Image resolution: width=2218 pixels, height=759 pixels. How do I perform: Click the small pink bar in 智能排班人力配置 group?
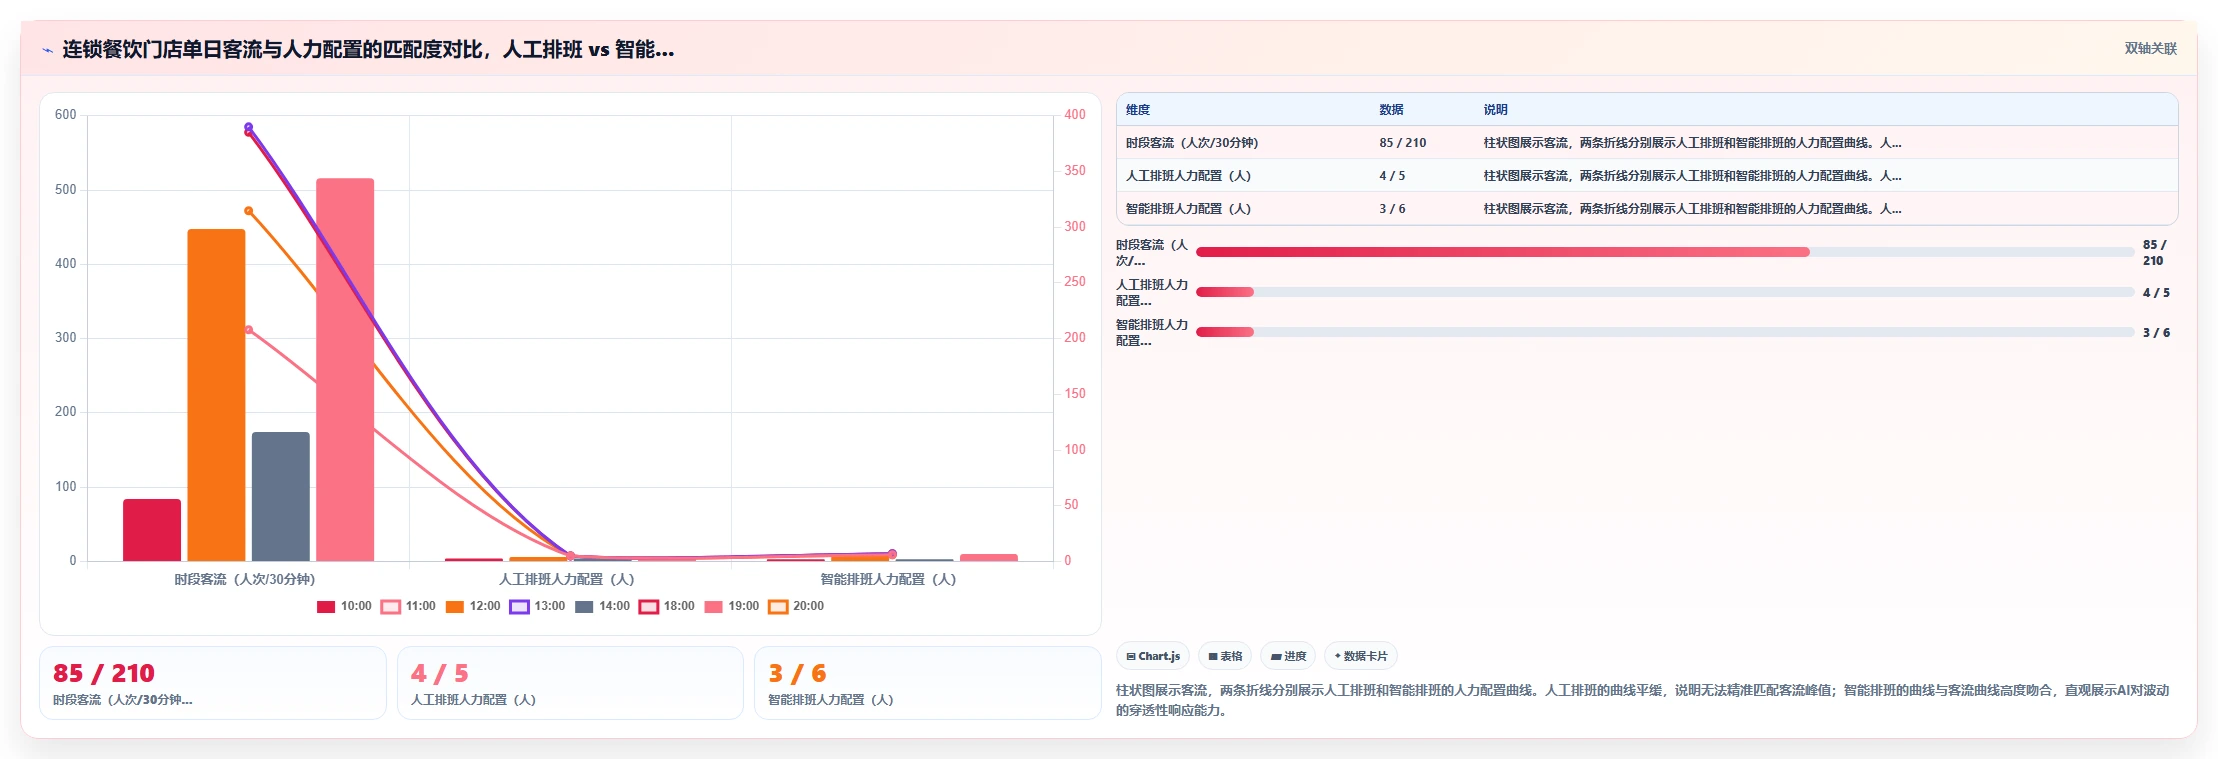coord(989,558)
